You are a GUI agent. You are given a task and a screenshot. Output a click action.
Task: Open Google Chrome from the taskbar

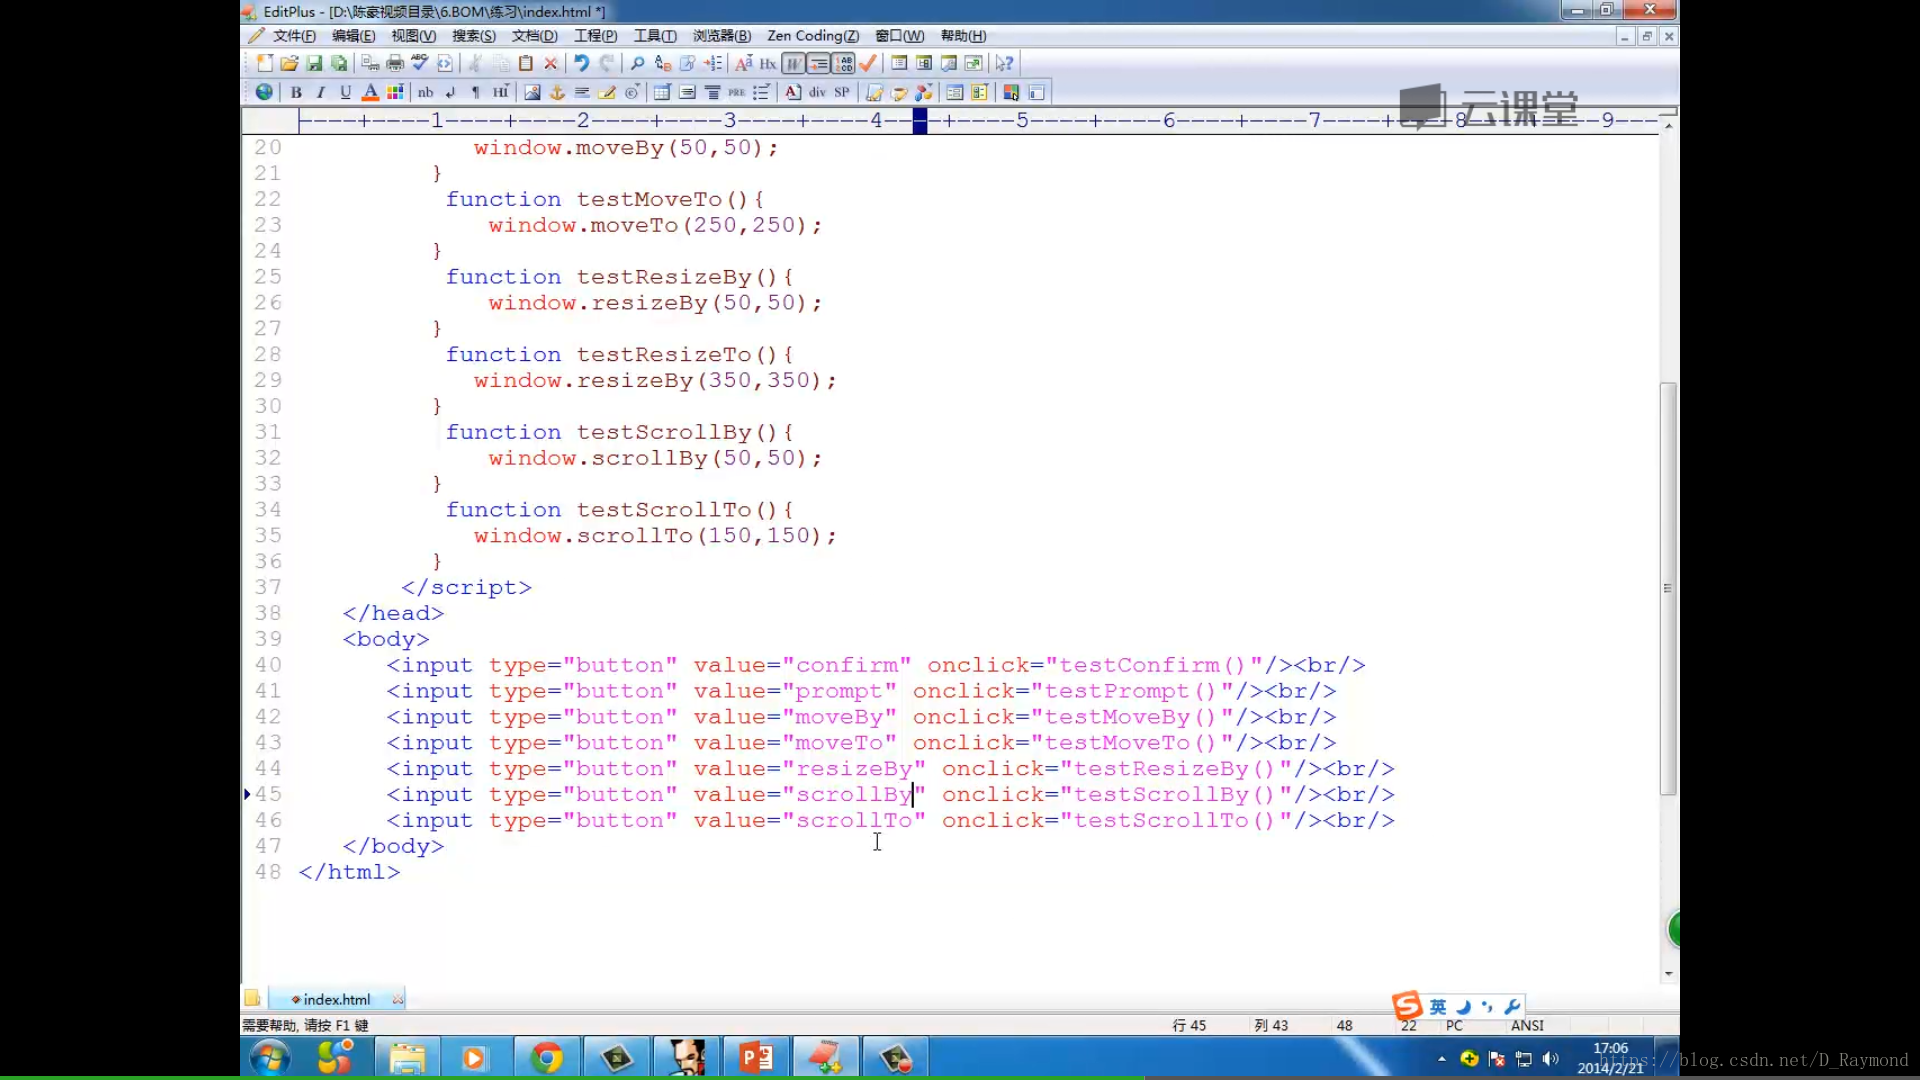coord(546,1058)
